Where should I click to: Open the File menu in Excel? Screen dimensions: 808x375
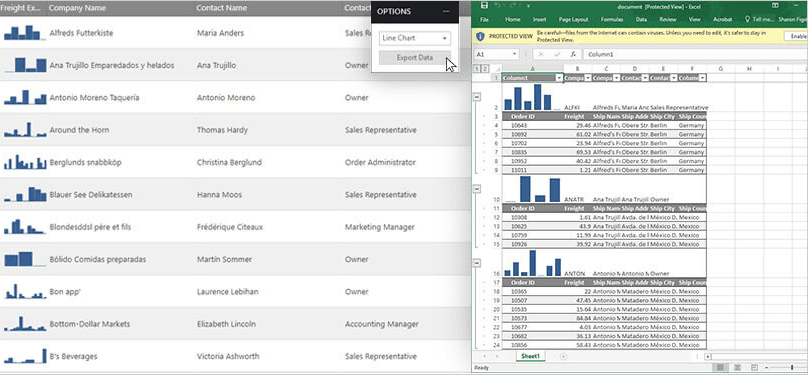click(x=484, y=19)
